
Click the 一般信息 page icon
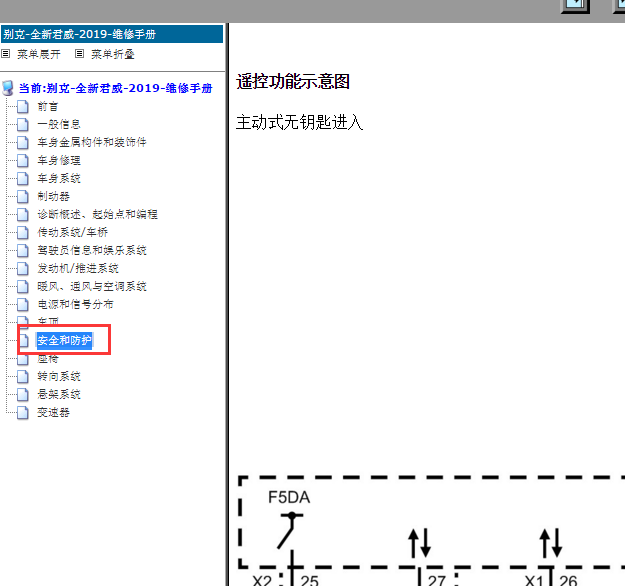pos(23,124)
